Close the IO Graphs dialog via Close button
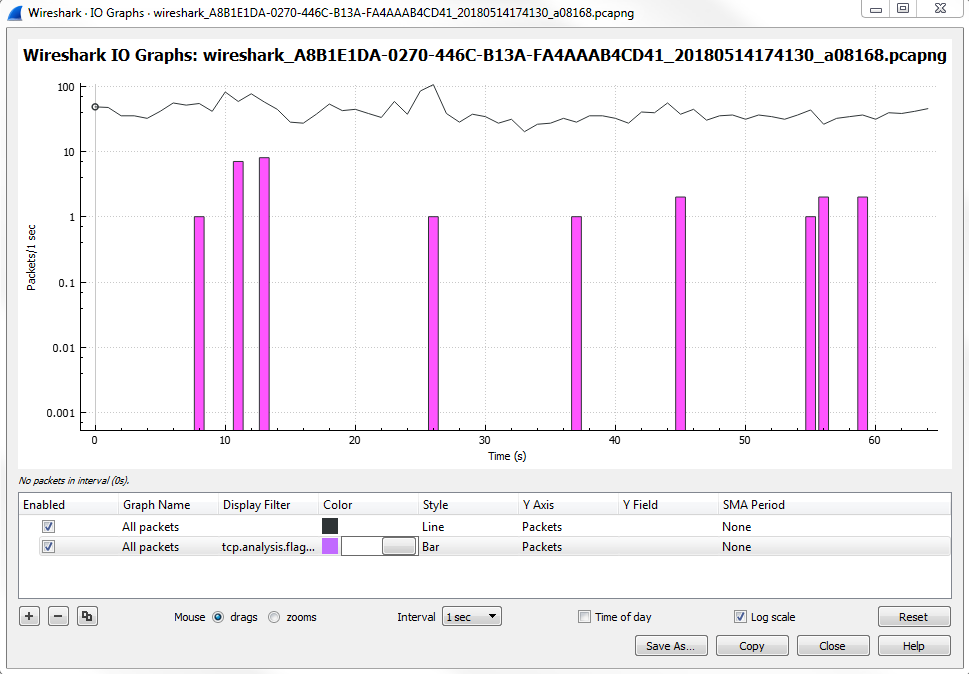Image resolution: width=969 pixels, height=674 pixels. pyautogui.click(x=832, y=646)
